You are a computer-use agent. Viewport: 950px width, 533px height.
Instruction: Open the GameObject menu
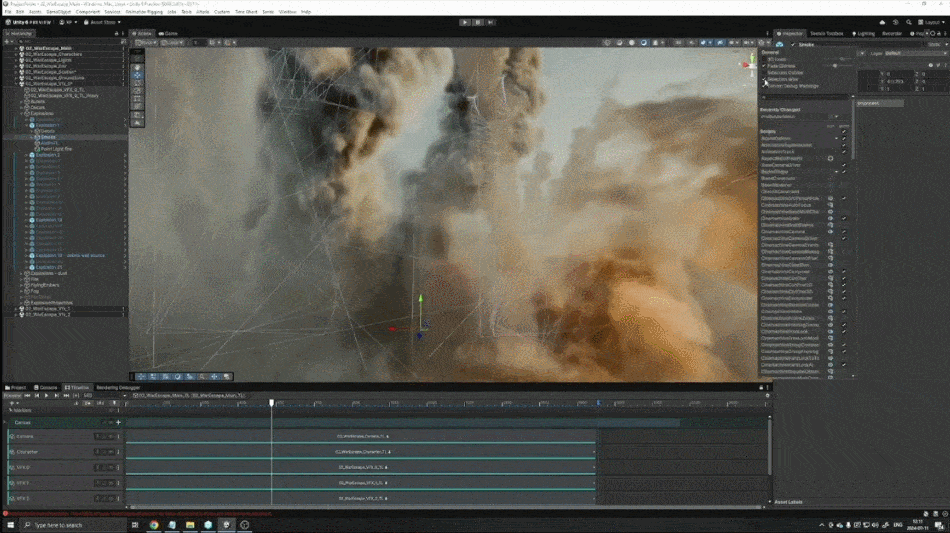pyautogui.click(x=59, y=12)
